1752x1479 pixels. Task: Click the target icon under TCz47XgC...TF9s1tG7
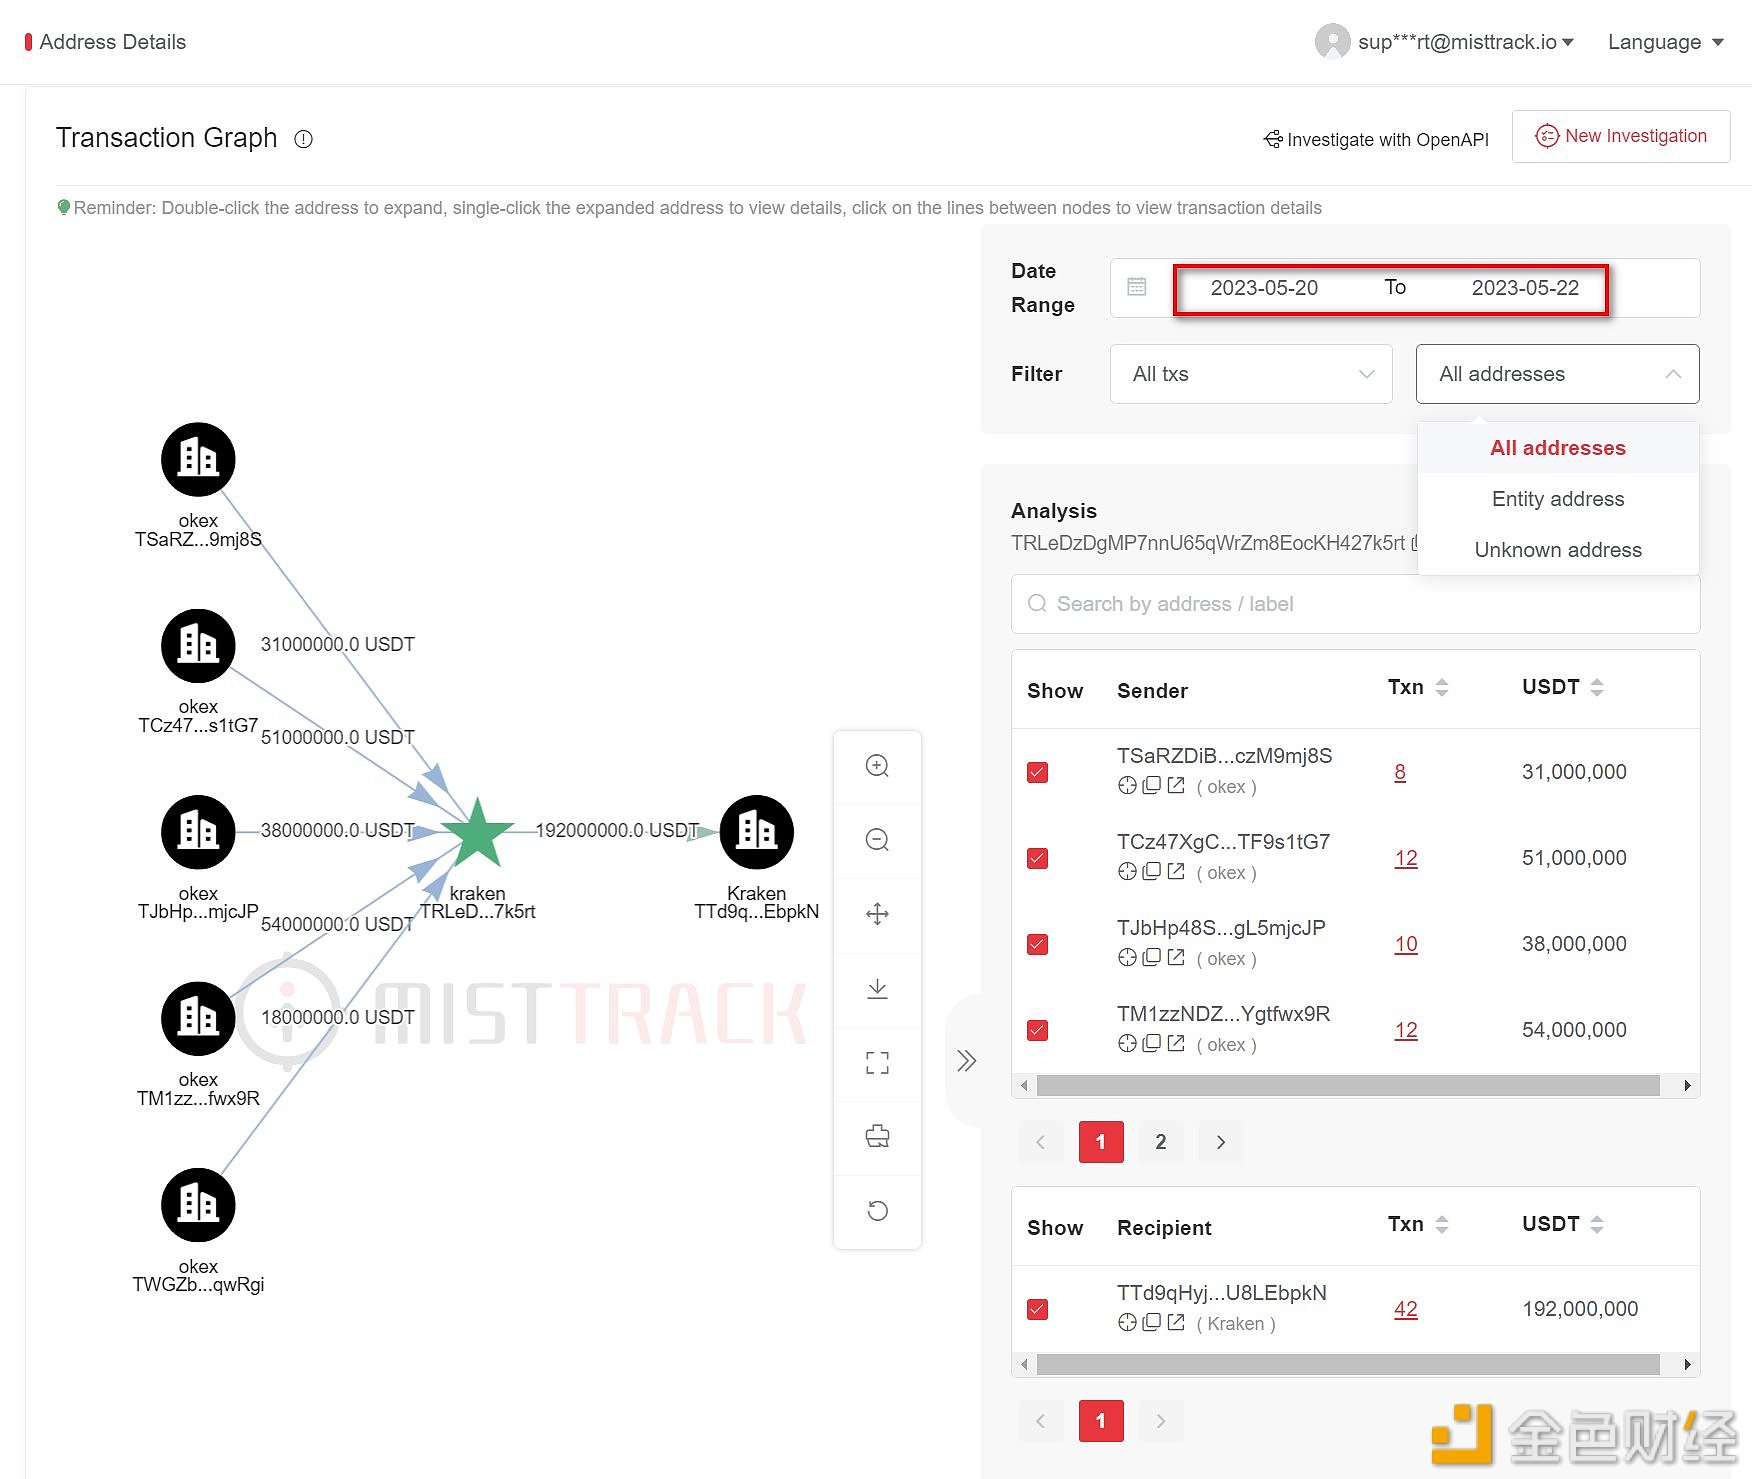coord(1127,872)
